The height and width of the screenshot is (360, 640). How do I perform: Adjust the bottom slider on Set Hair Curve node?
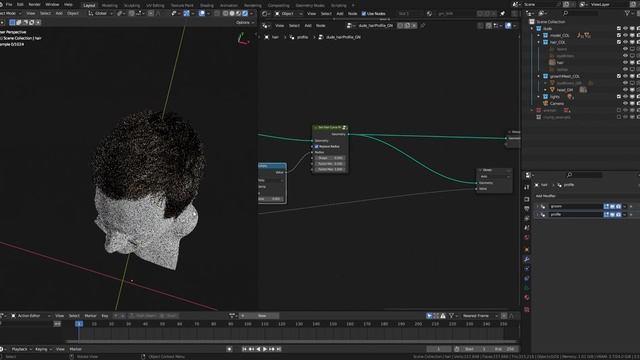[x=330, y=169]
